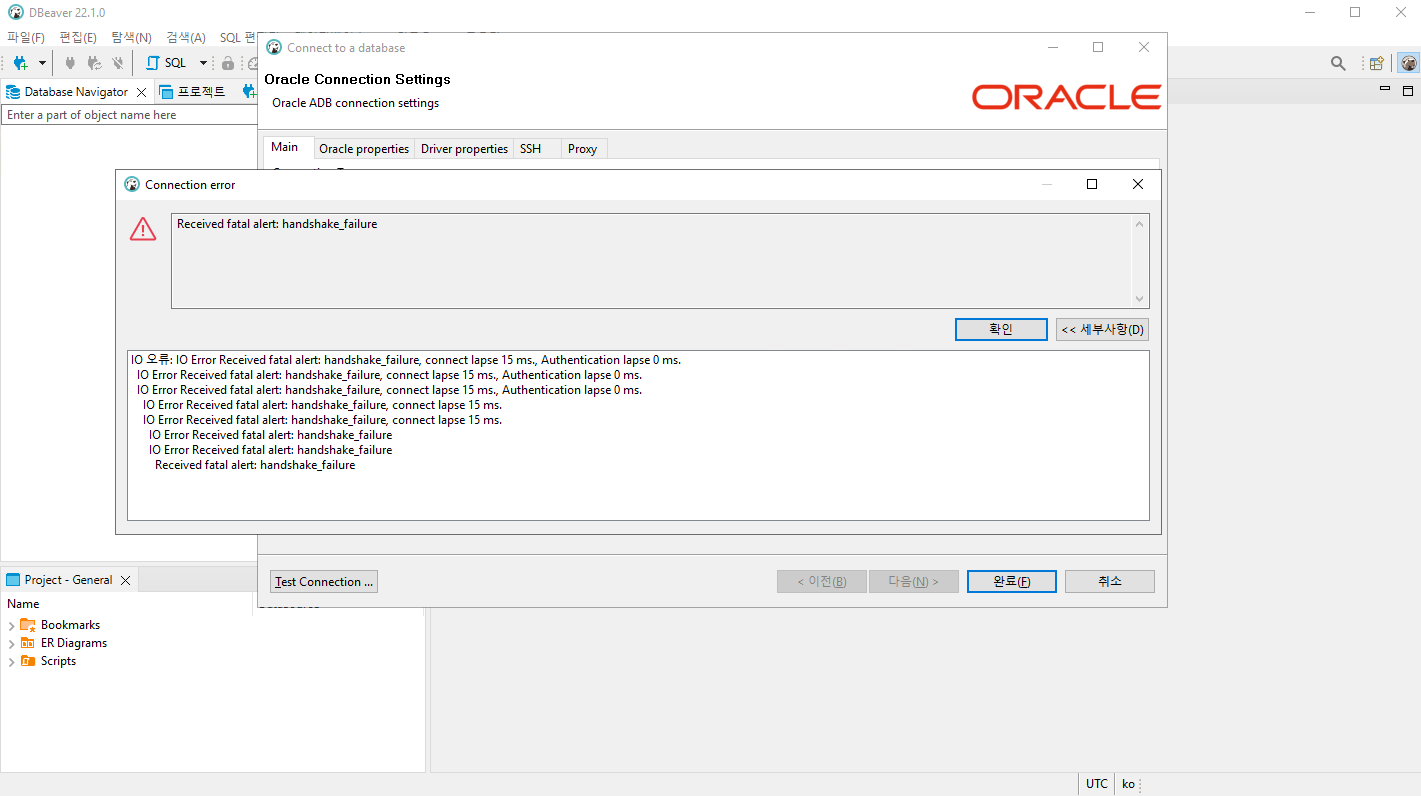Screen dimensions: 1421x796
Task: Close the Connection error dialog
Action: (1138, 184)
